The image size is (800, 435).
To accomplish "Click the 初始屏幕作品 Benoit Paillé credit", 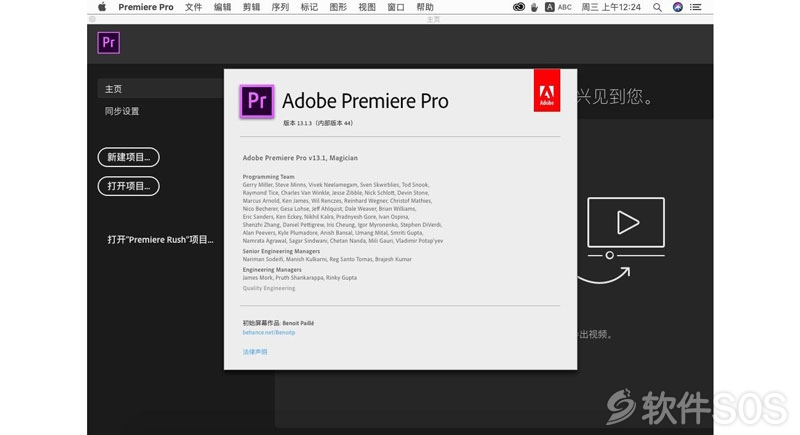I will coord(278,323).
